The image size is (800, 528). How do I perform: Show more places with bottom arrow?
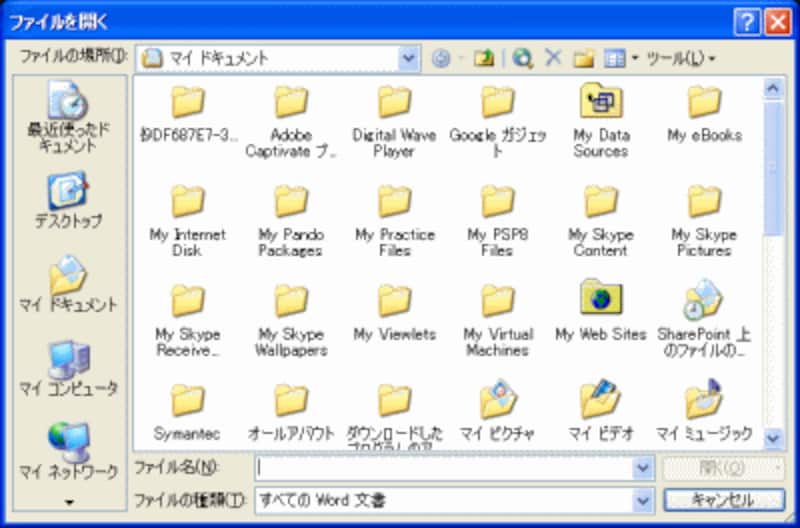click(x=69, y=502)
